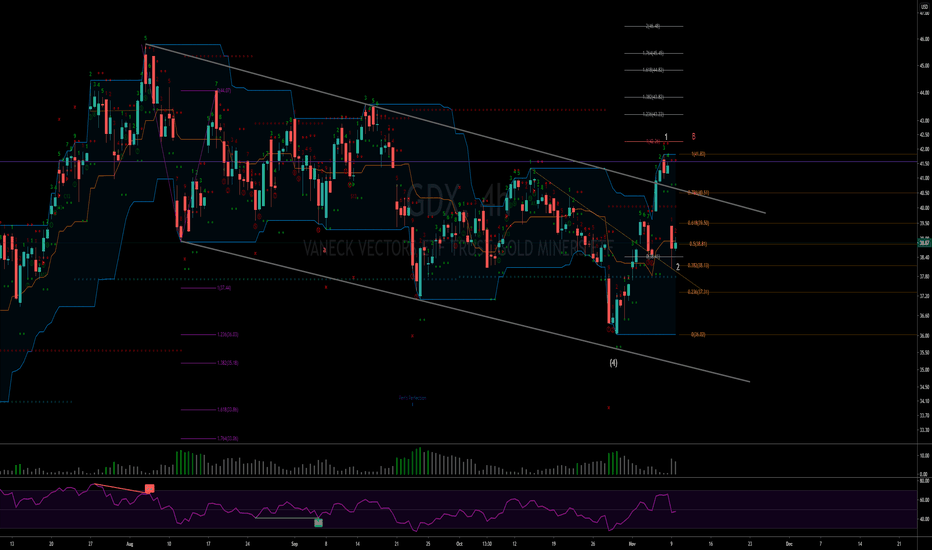Click the 40.00 price axis label
932x550 pixels.
click(x=924, y=208)
